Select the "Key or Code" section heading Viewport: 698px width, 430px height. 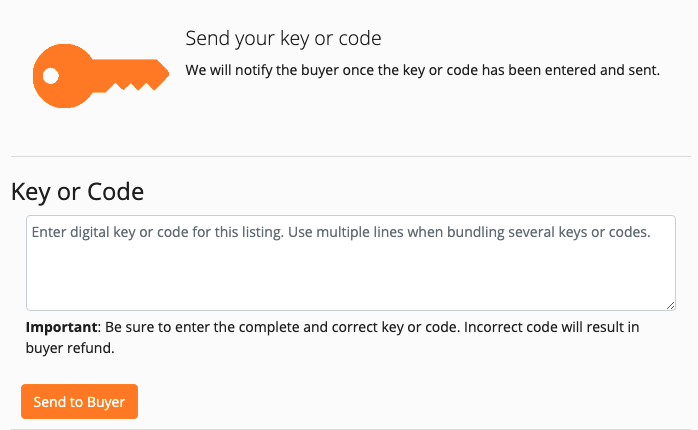coord(77,191)
